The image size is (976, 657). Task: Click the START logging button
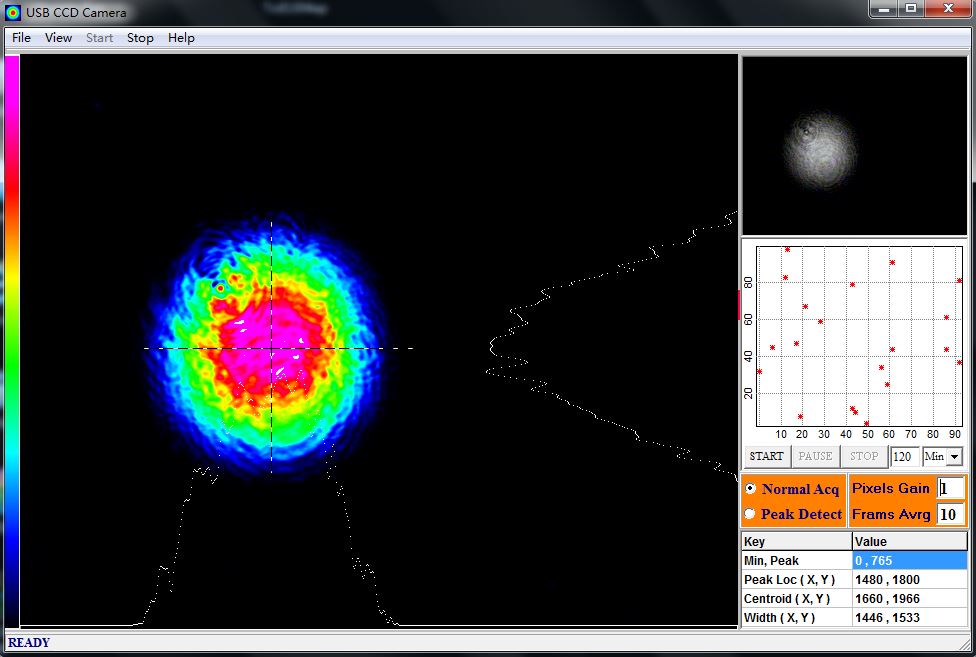click(x=766, y=456)
